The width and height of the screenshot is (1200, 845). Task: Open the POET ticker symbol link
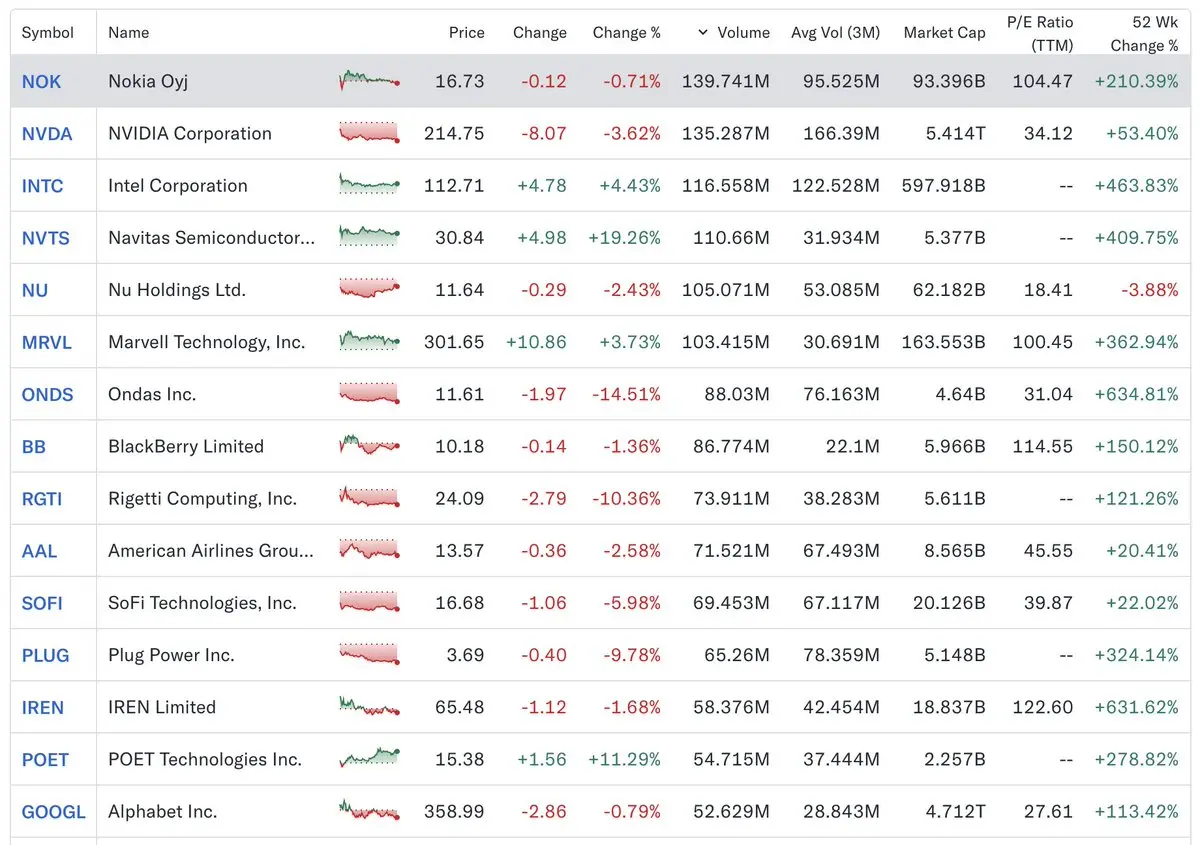click(x=45, y=760)
